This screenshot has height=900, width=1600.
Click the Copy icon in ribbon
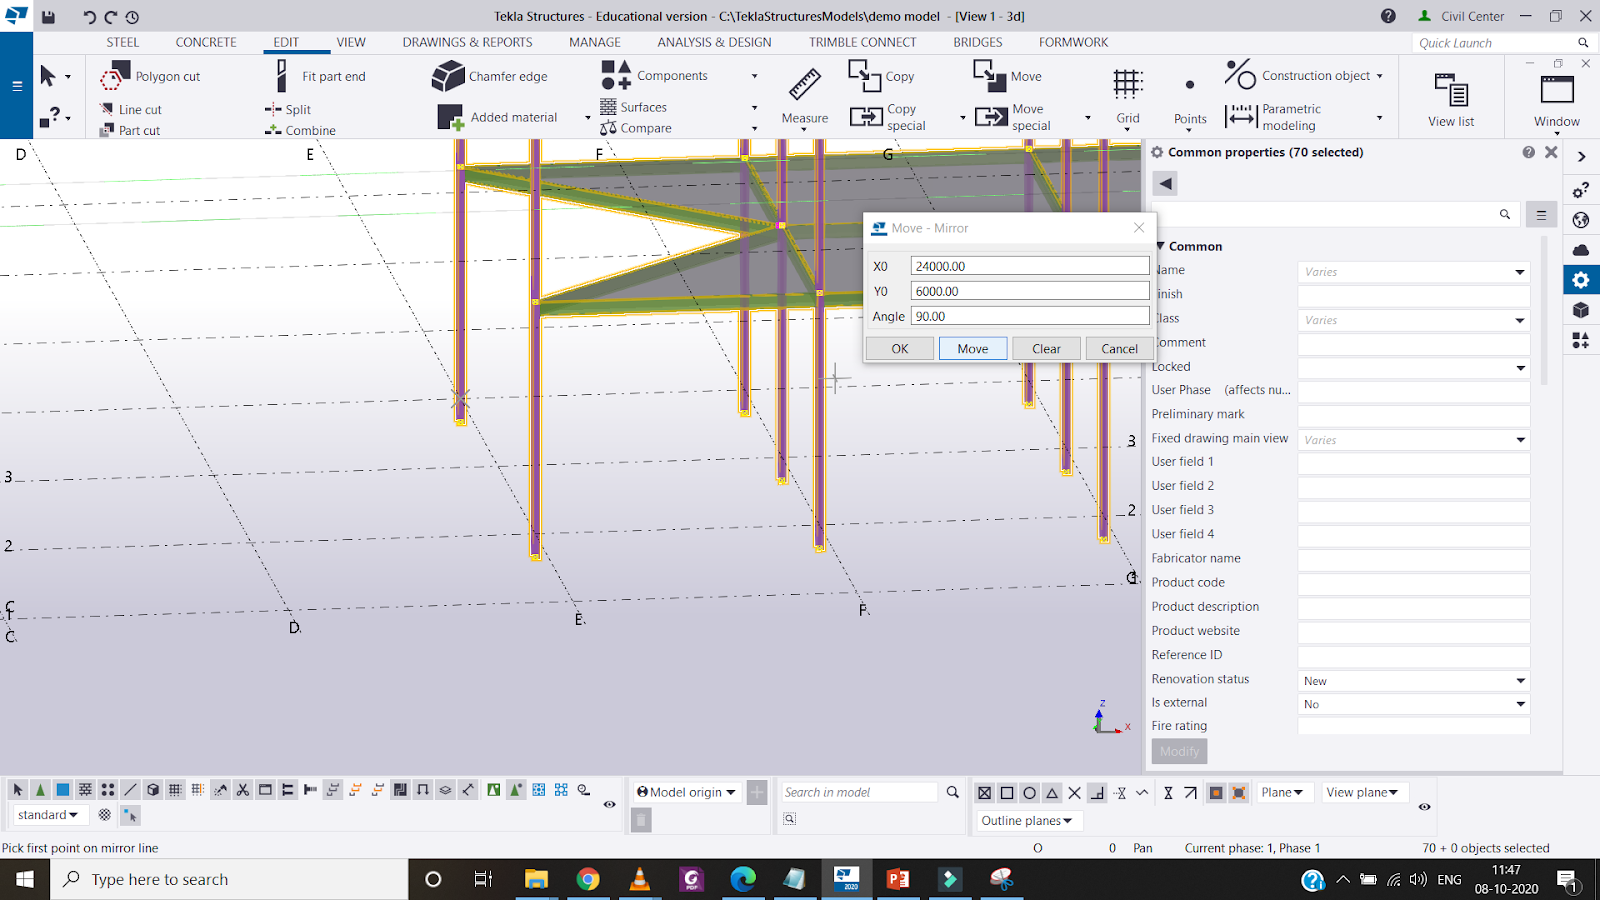(x=864, y=76)
